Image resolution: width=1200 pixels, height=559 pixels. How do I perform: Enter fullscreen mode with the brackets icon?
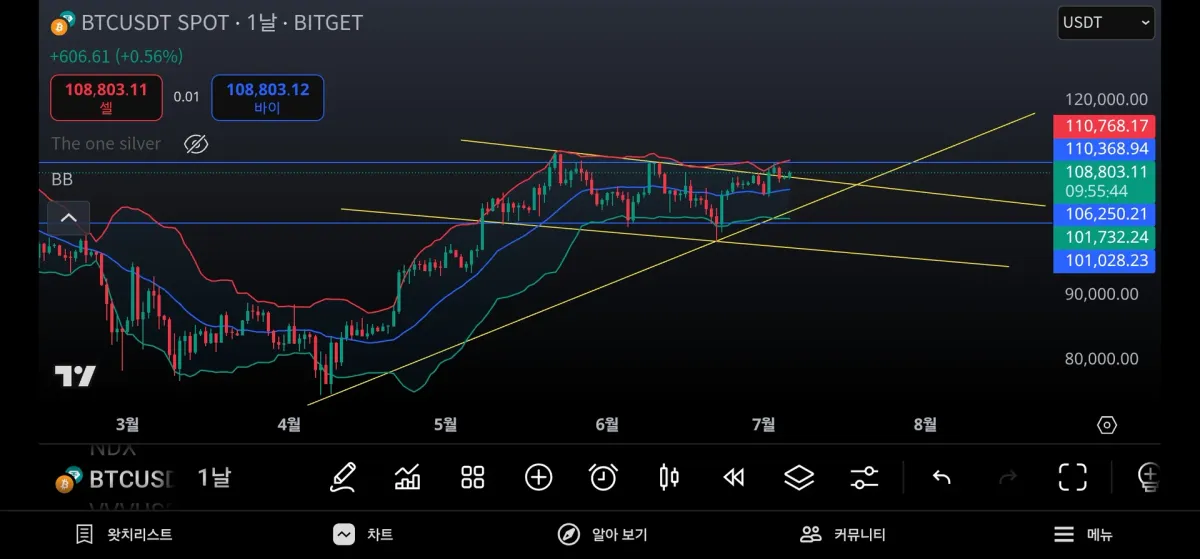click(x=1073, y=477)
